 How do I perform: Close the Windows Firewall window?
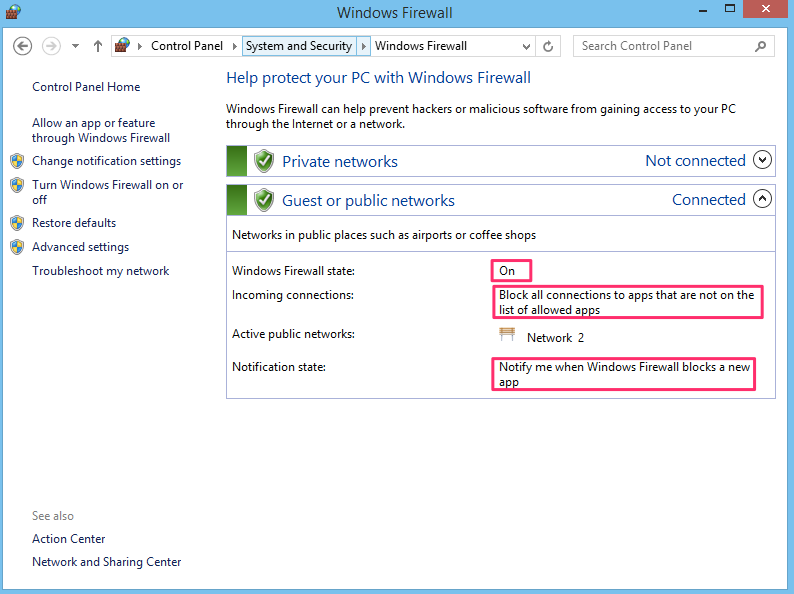click(766, 9)
